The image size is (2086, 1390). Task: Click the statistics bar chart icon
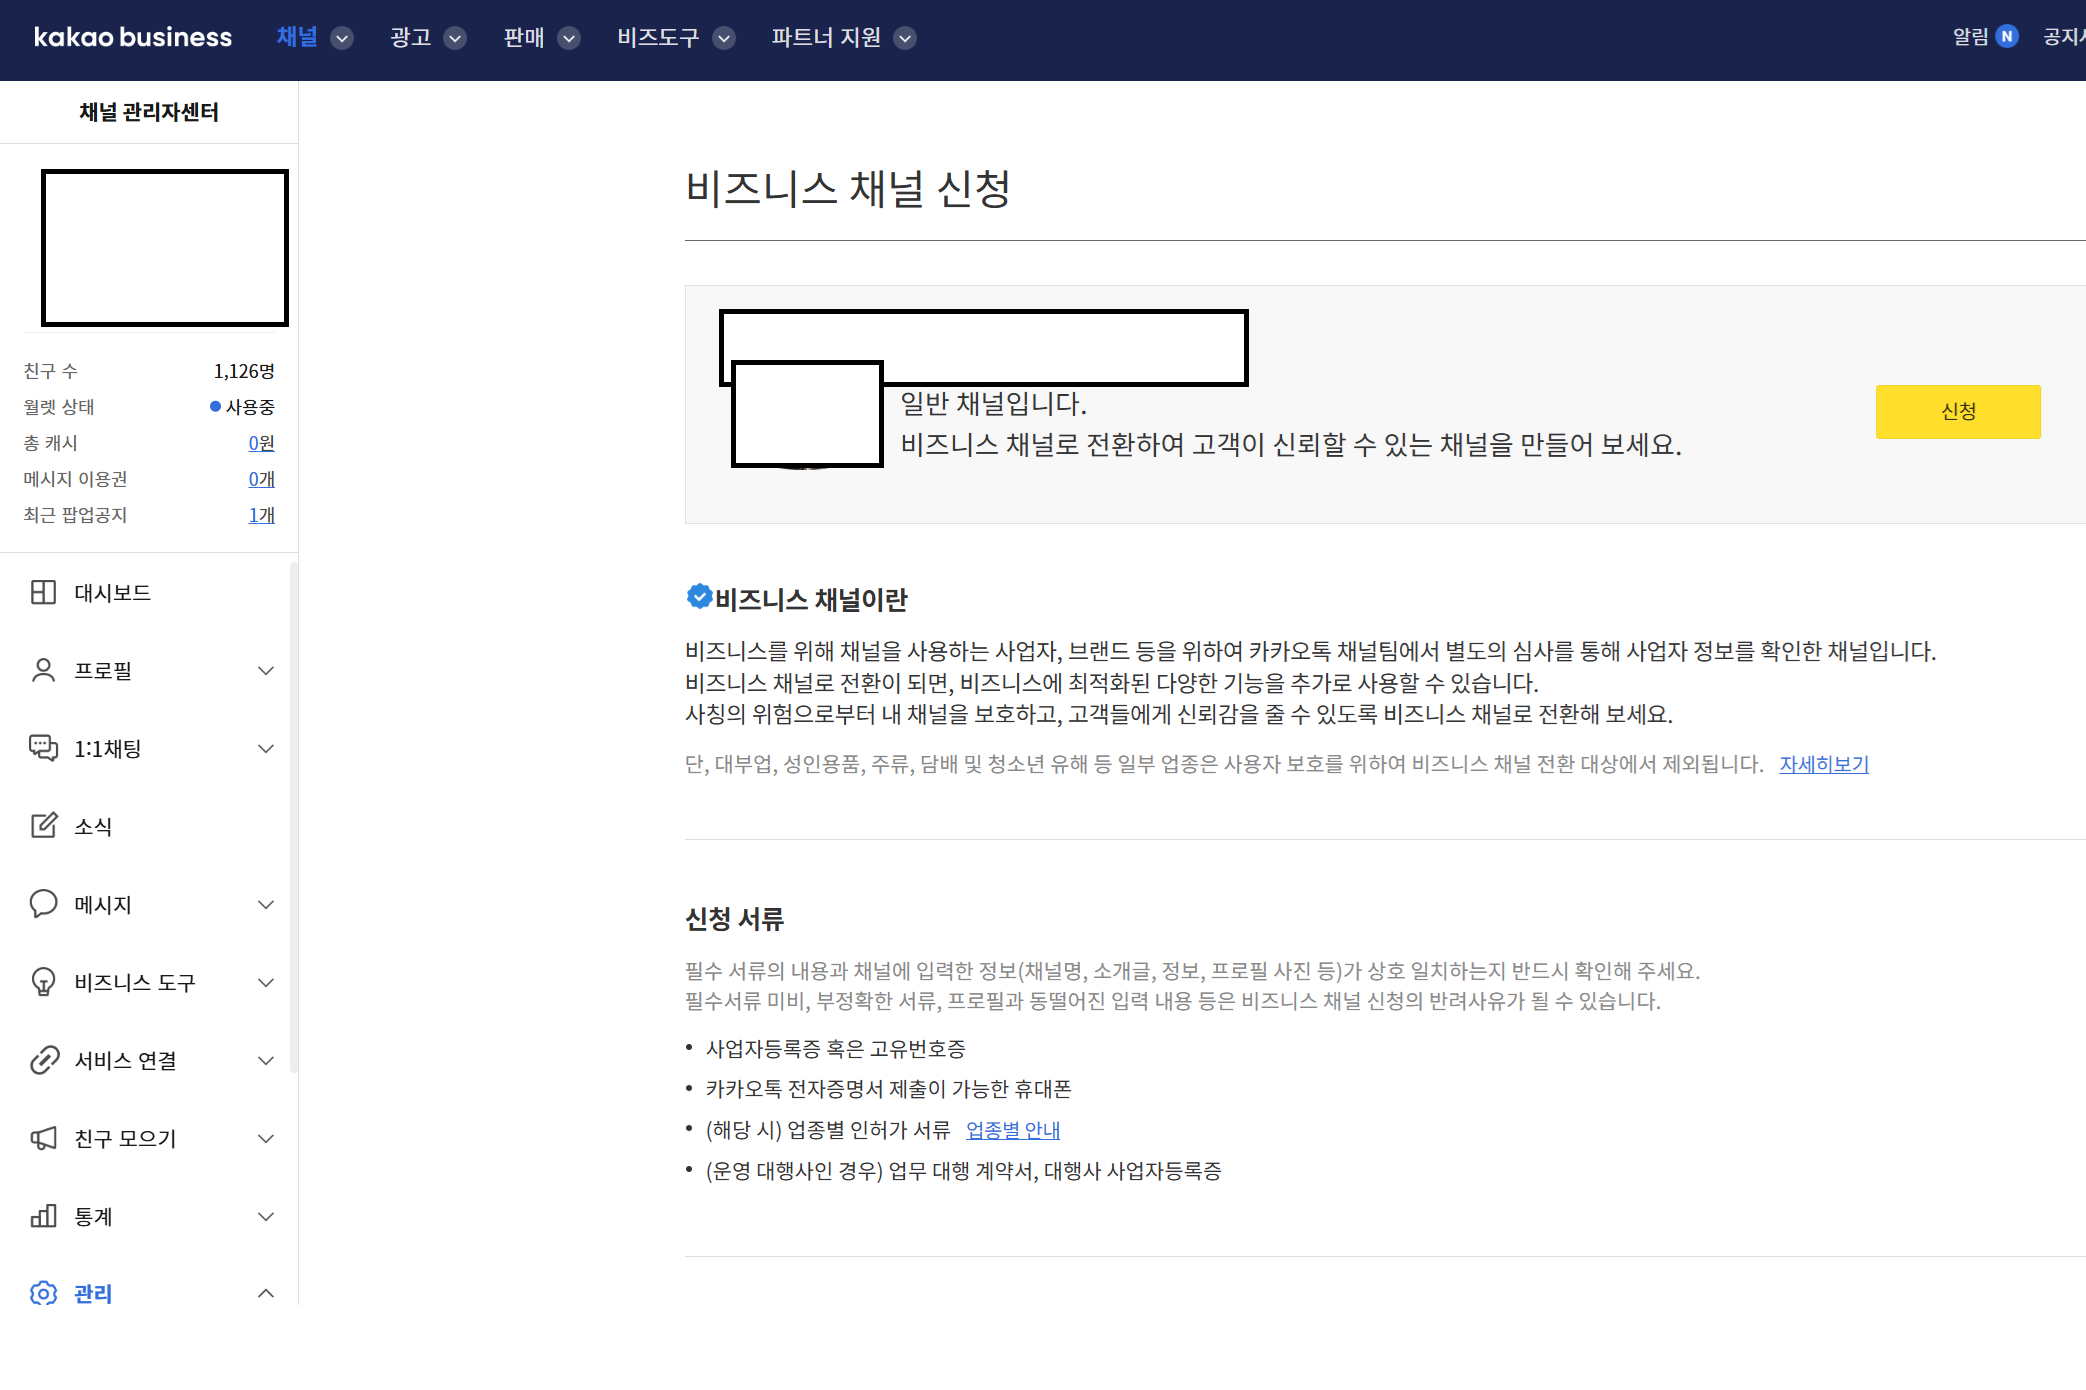[43, 1216]
